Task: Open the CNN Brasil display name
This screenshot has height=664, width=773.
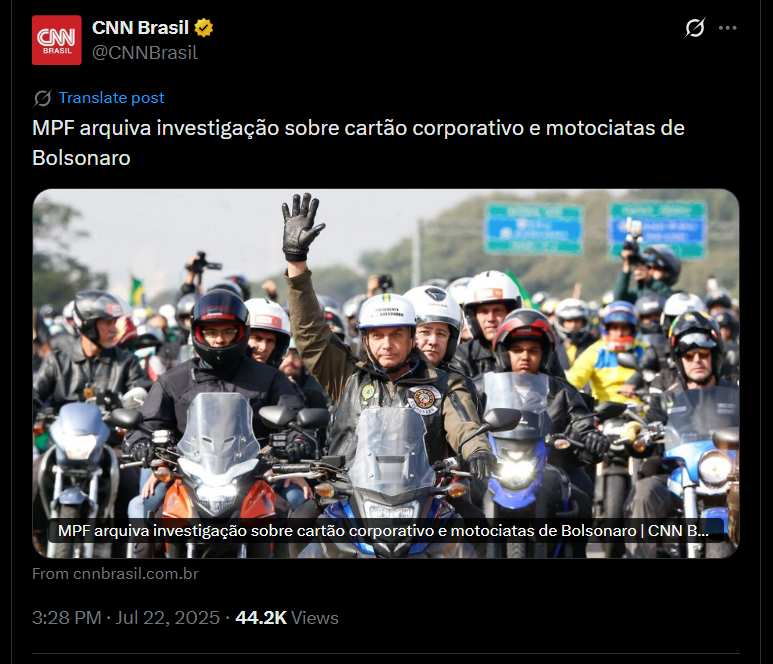Action: tap(141, 28)
